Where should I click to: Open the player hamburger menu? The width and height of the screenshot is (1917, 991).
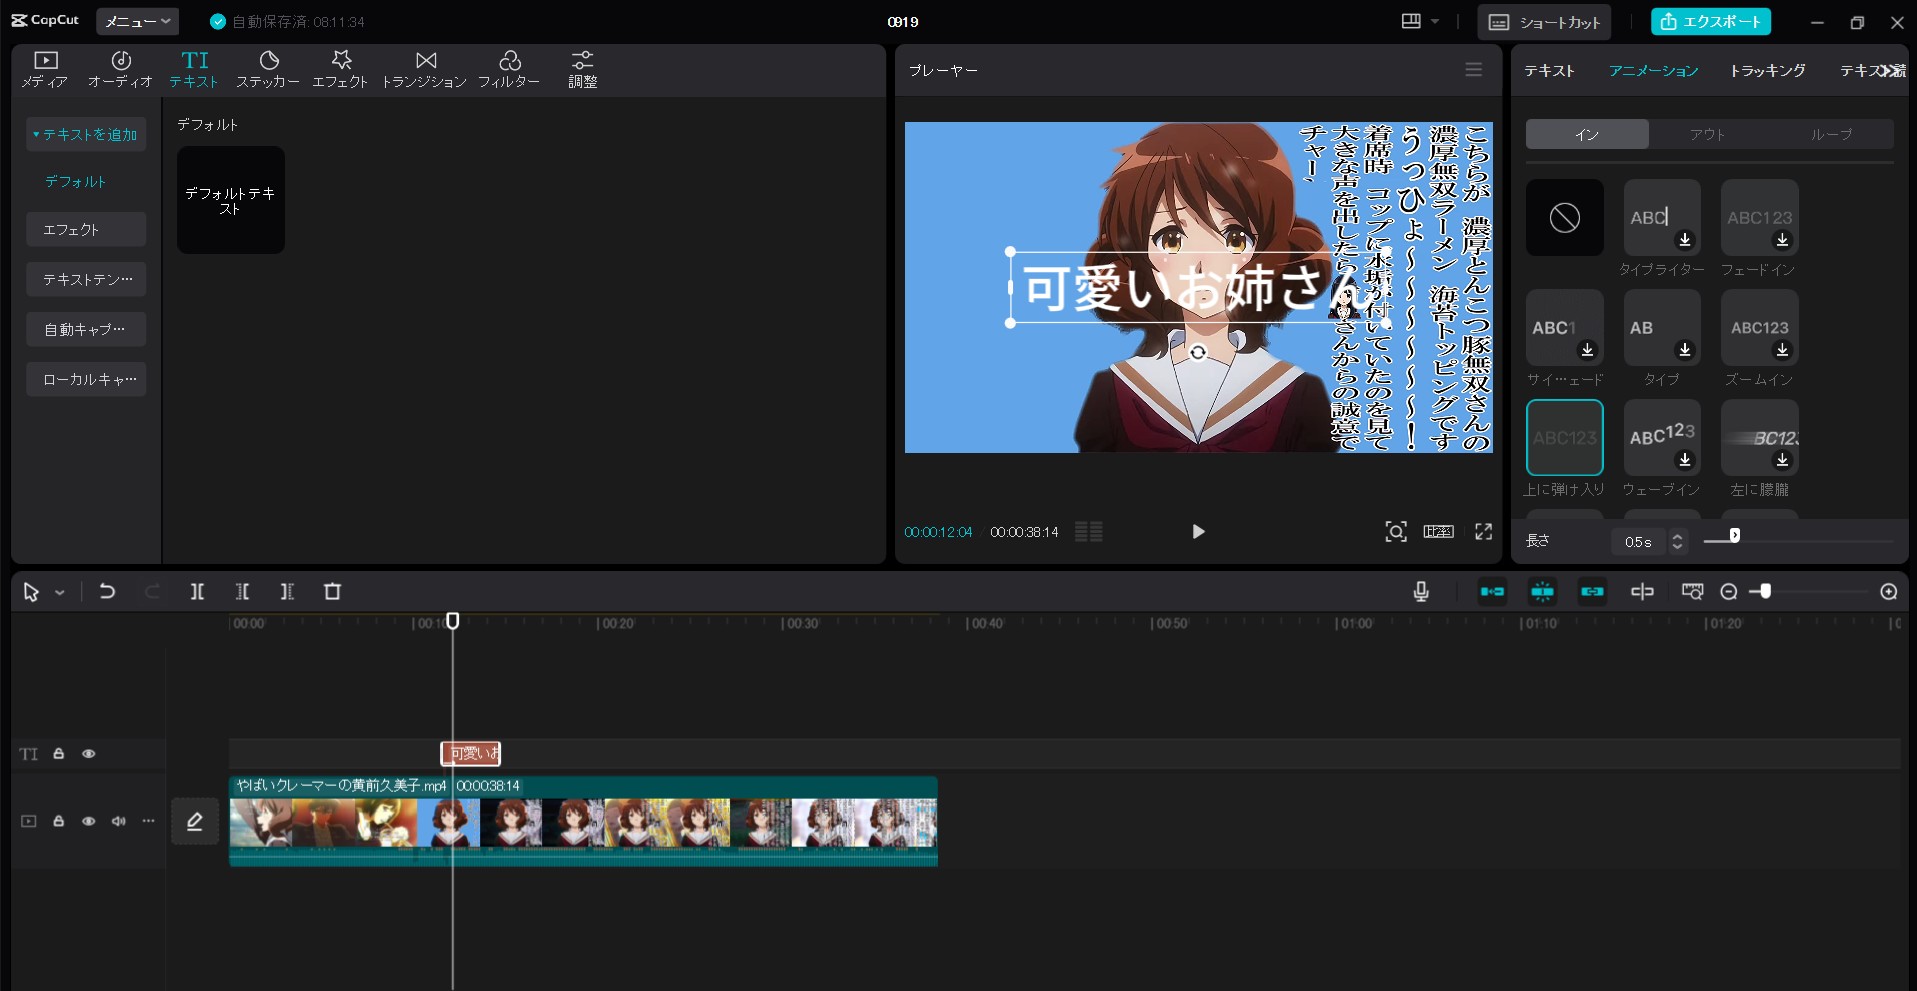[1474, 69]
